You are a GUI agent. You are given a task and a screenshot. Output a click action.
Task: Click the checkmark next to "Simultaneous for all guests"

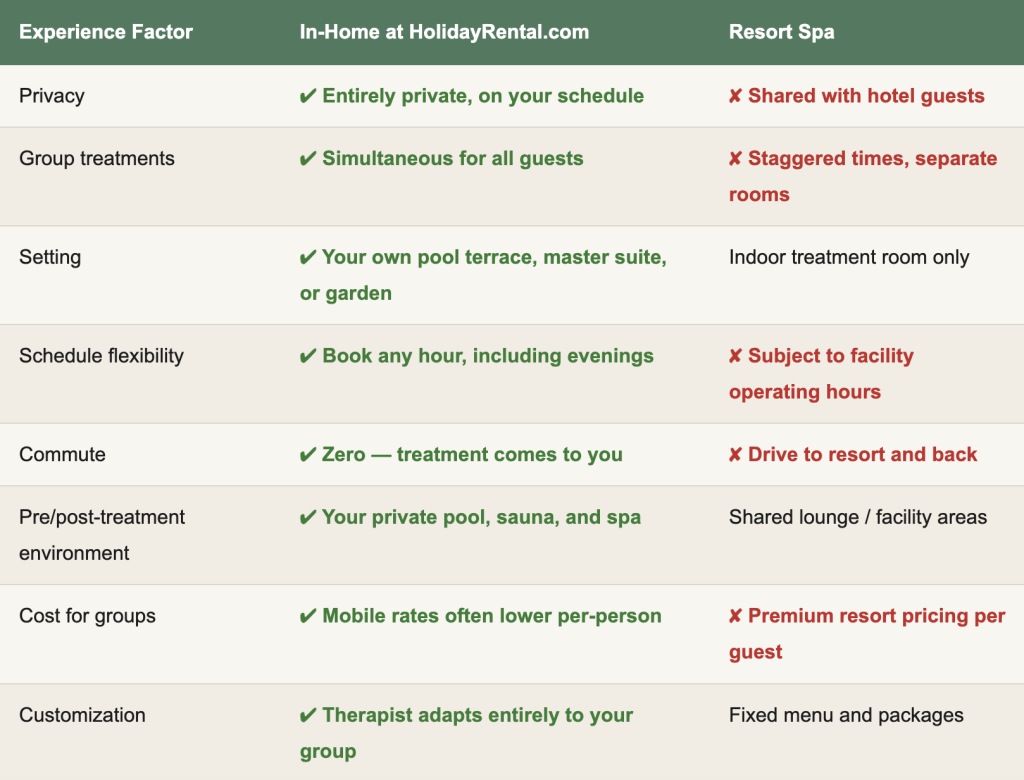point(308,158)
